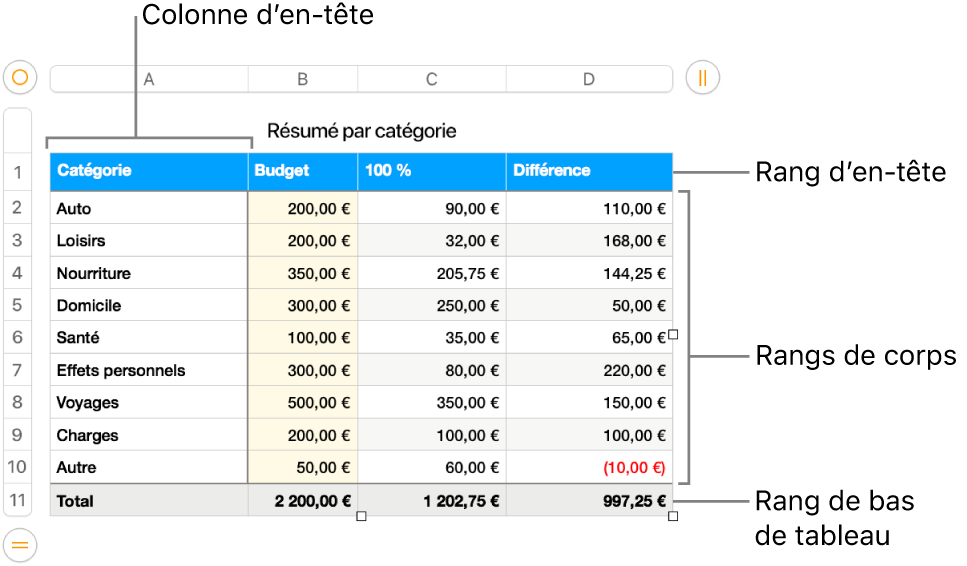Viewport: 967px width, 566px height.
Task: Click the Catégorie header cell
Action: (148, 171)
